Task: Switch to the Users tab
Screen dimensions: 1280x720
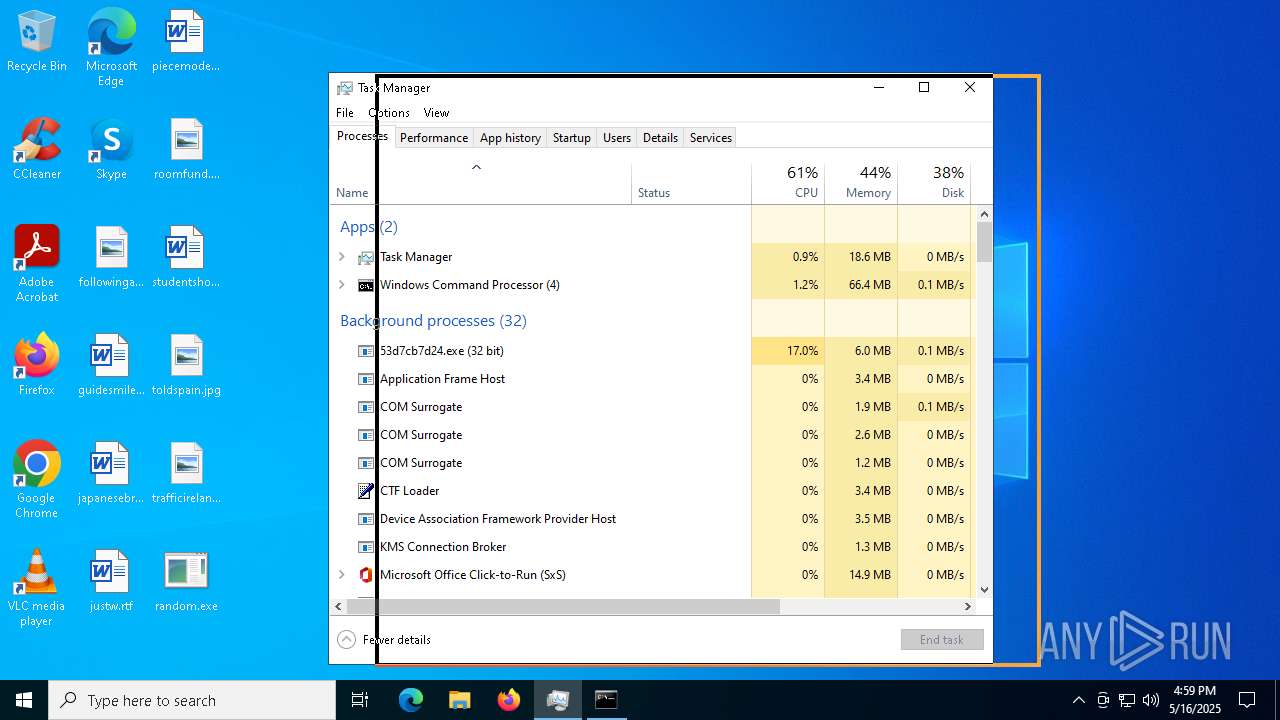Action: click(x=617, y=138)
